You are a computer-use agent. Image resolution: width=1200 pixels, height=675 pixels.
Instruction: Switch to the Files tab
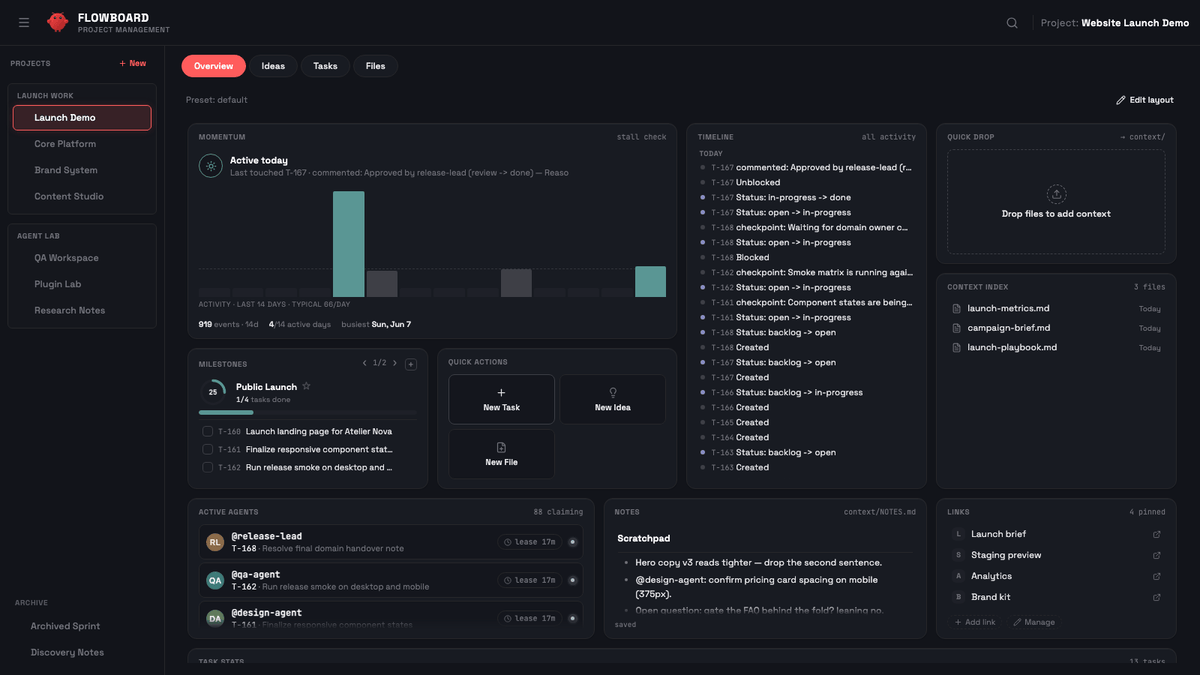click(x=376, y=66)
